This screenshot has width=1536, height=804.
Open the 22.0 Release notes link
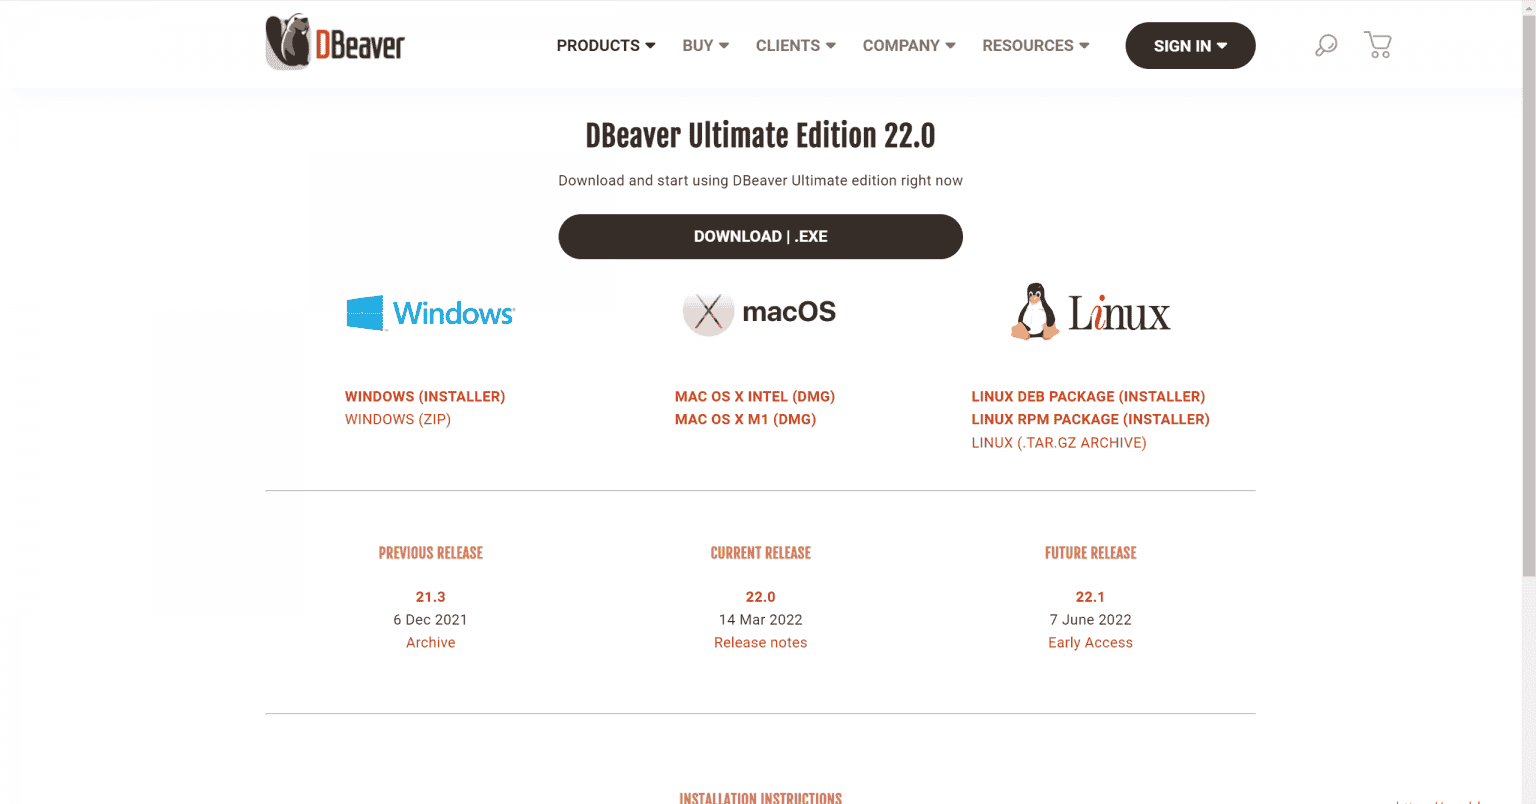pos(760,643)
